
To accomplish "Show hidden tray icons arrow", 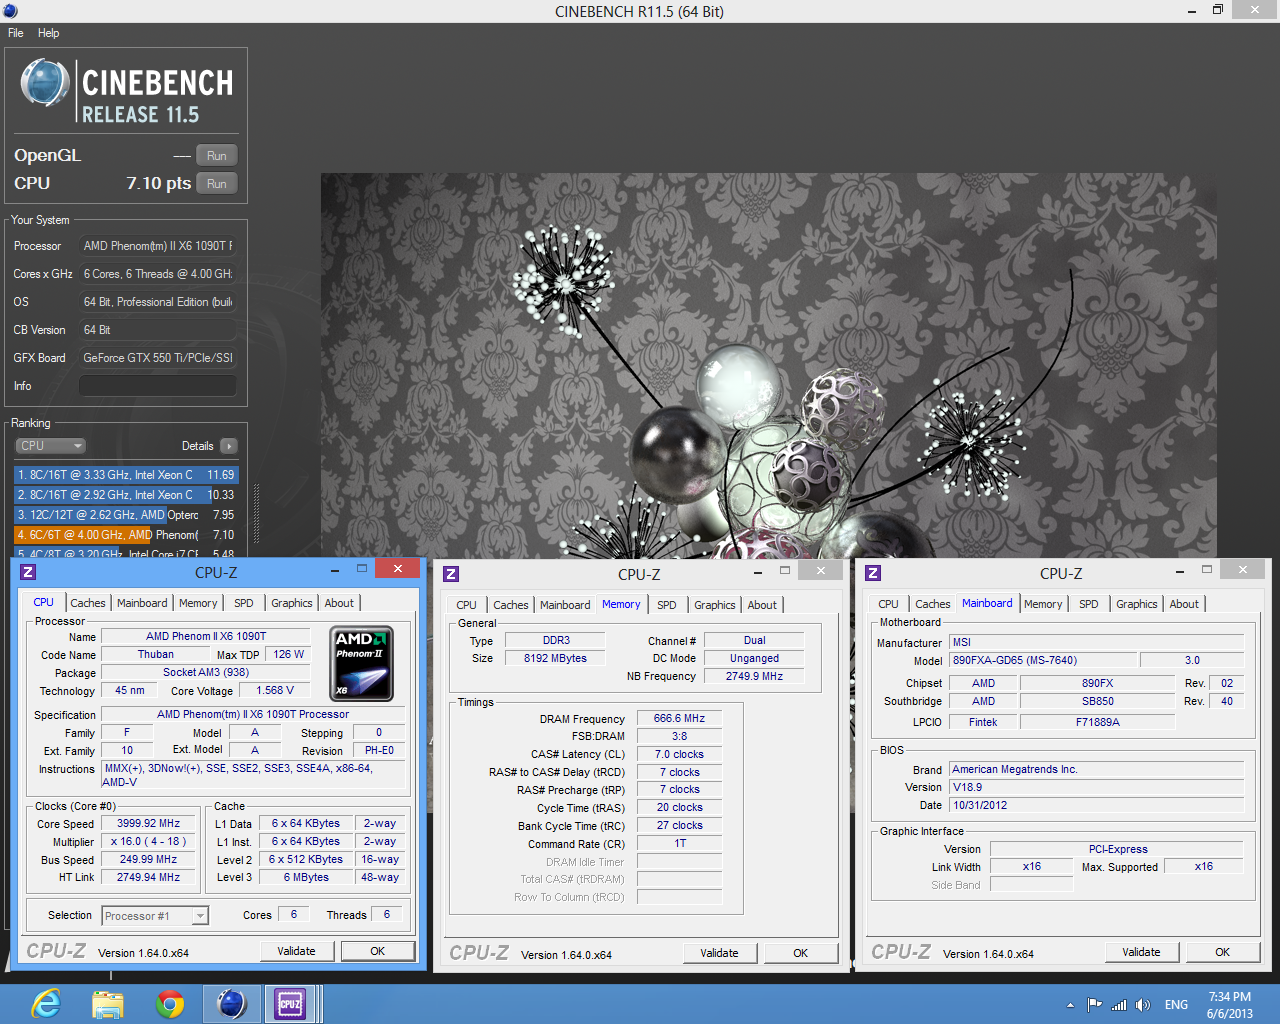I will coord(1070,1005).
